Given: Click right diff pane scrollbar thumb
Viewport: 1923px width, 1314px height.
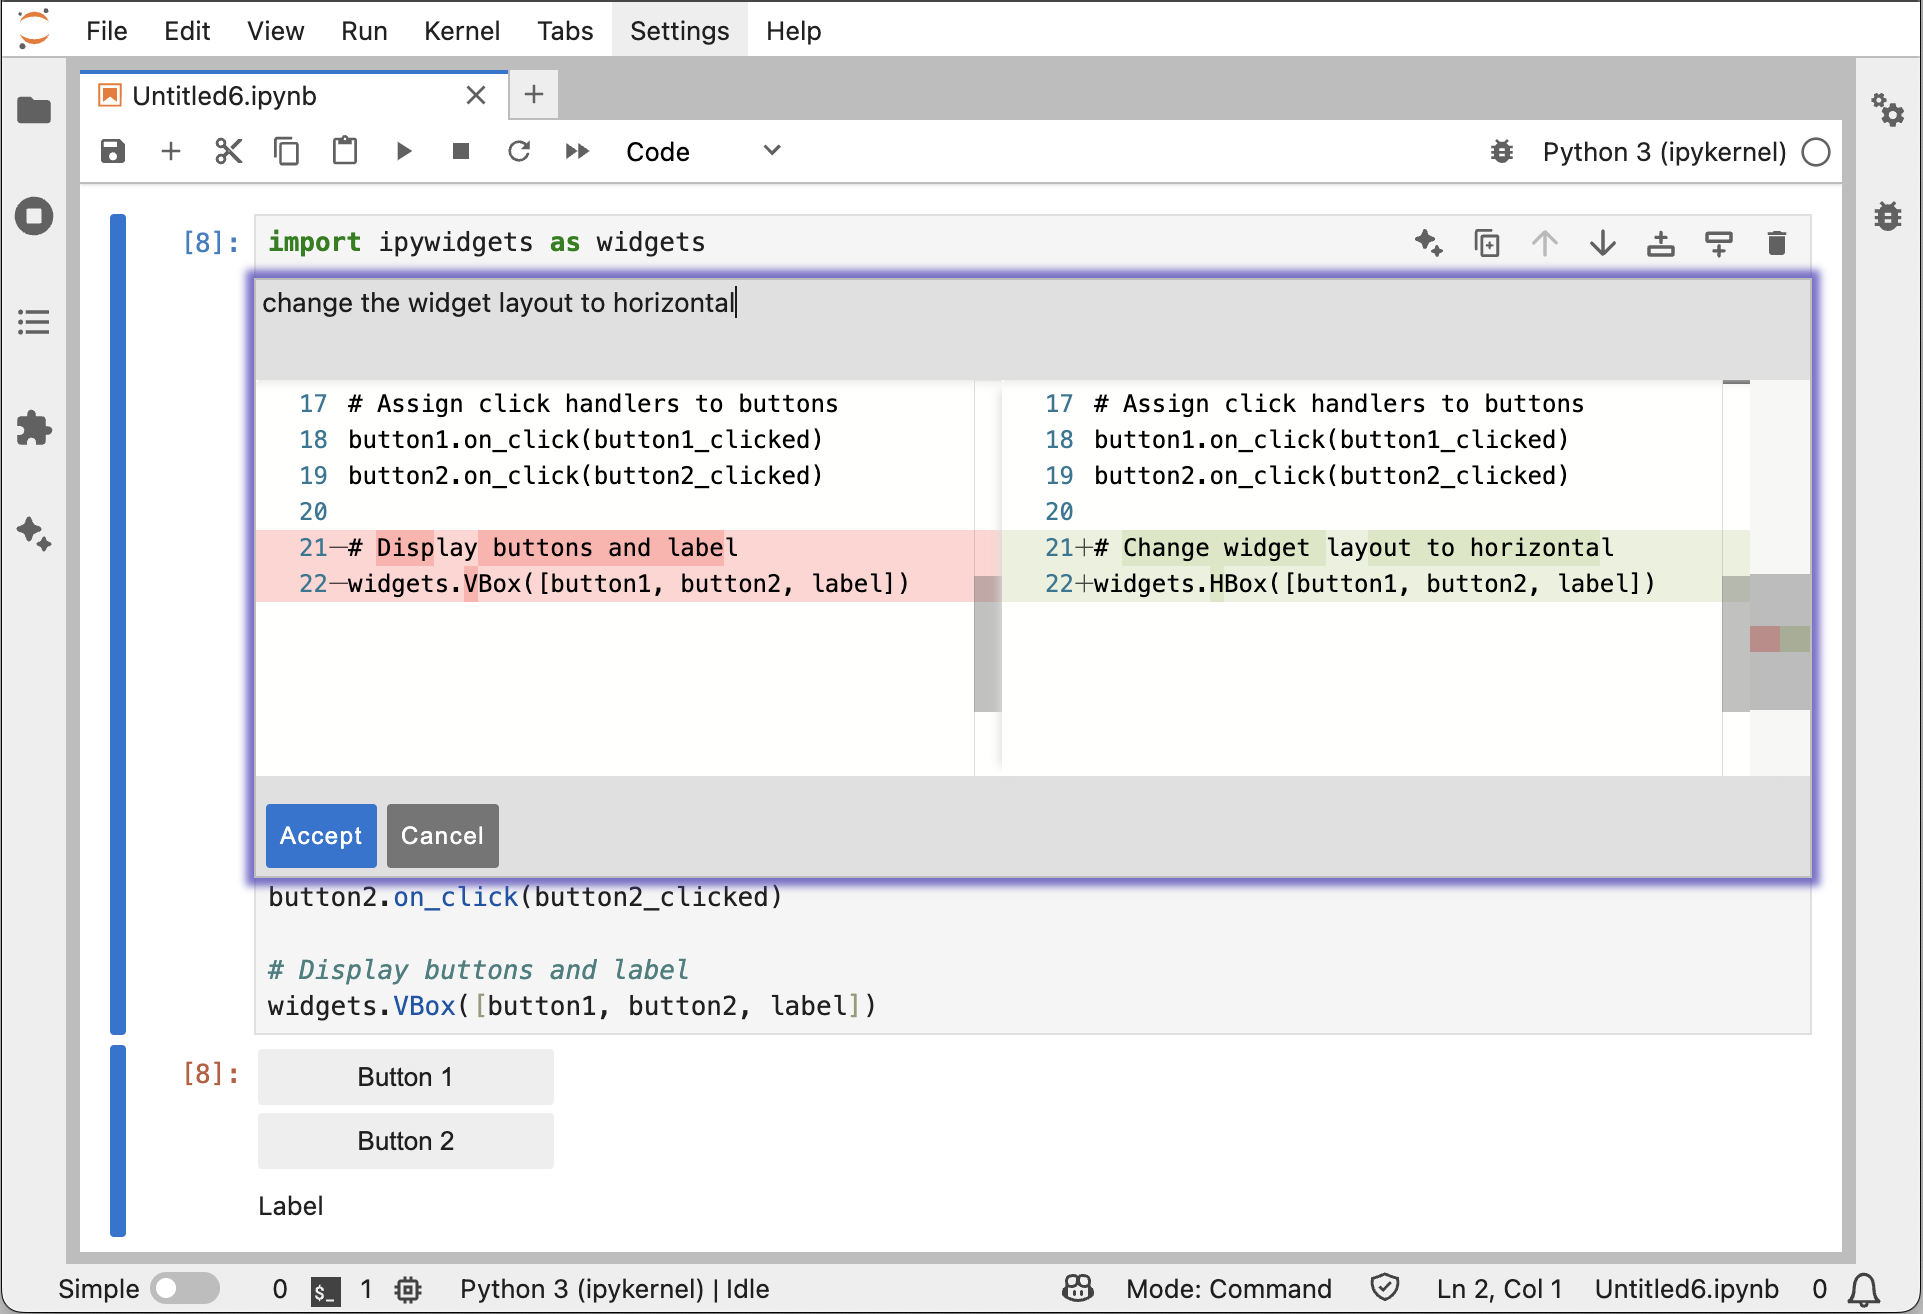Looking at the screenshot, I should pos(1735,643).
